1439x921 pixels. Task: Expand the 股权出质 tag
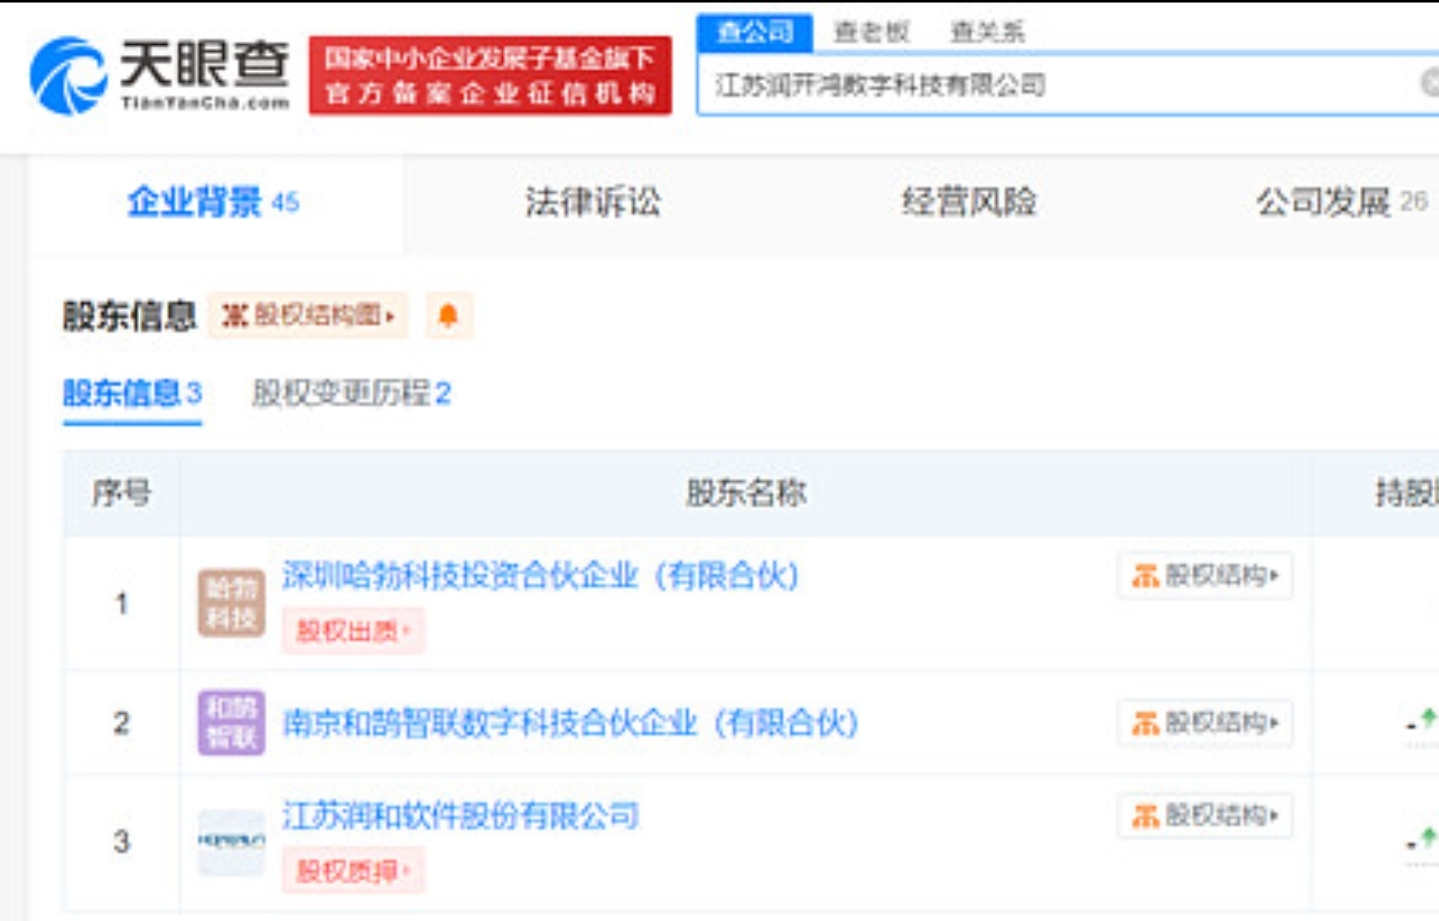(x=353, y=631)
